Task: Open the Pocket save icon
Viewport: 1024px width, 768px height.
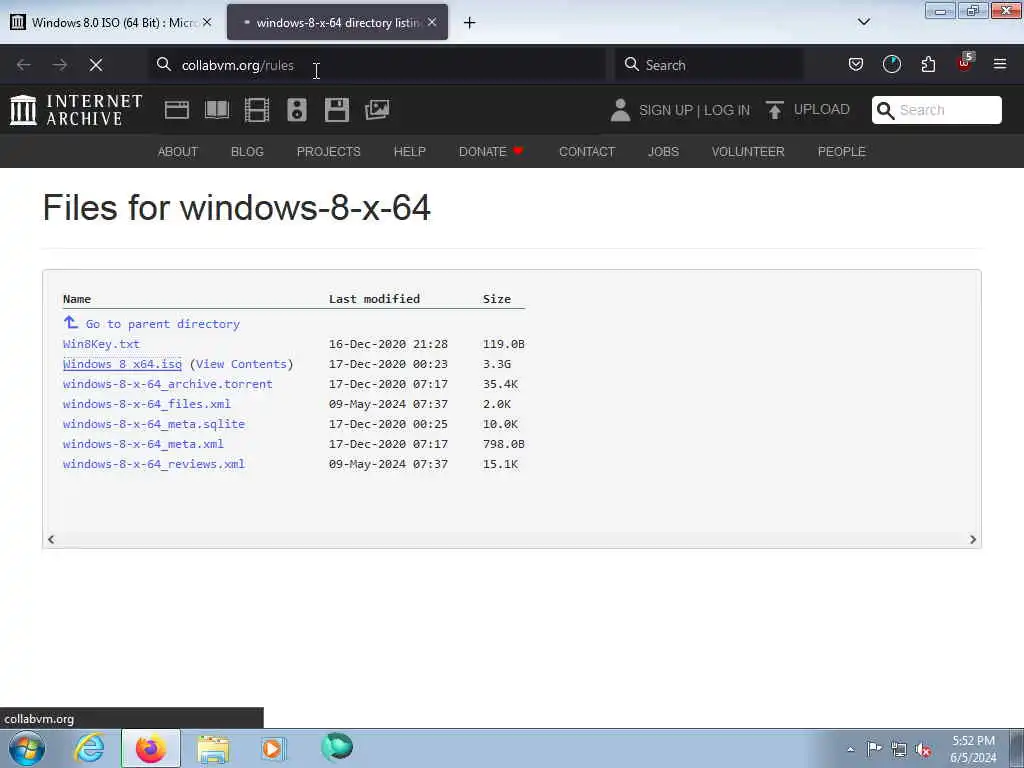Action: (x=856, y=64)
